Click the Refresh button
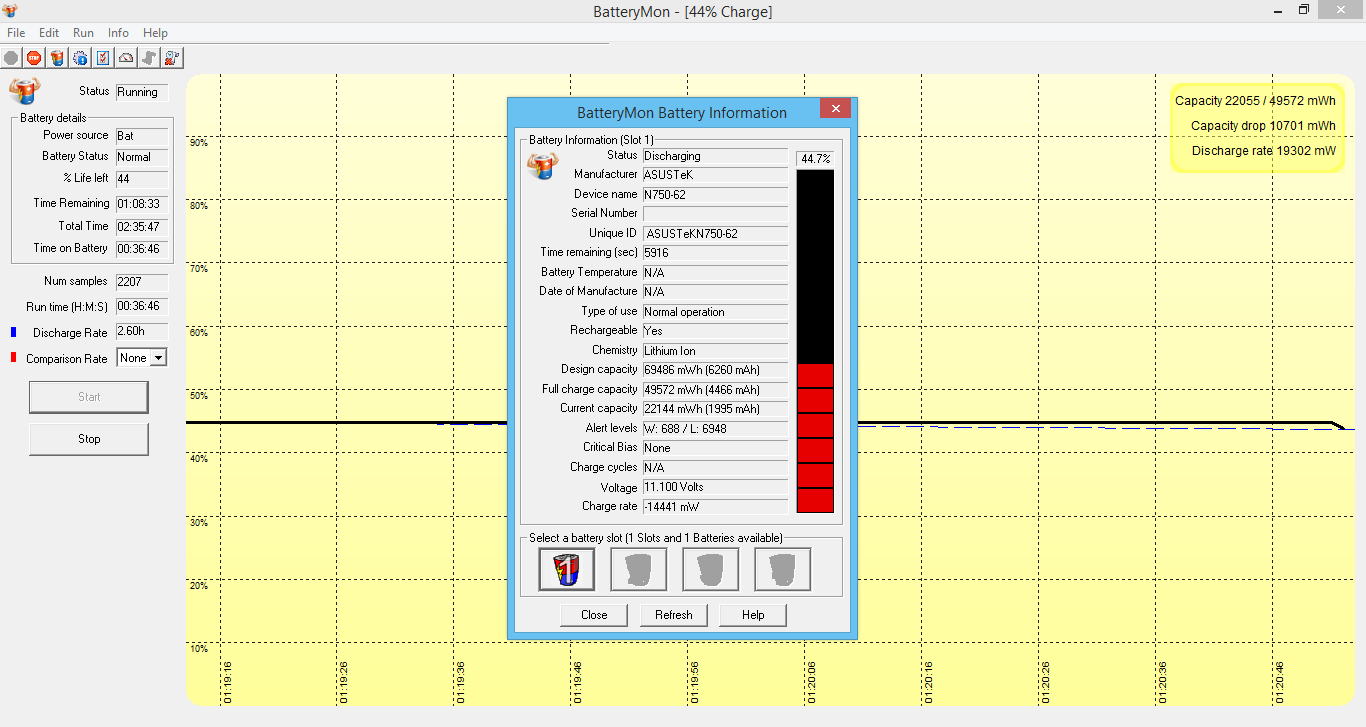 point(674,615)
